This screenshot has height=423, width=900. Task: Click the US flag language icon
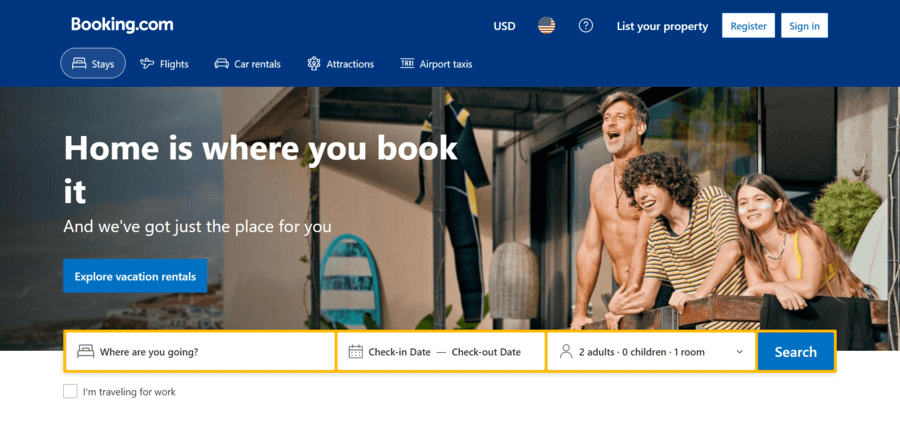(546, 25)
